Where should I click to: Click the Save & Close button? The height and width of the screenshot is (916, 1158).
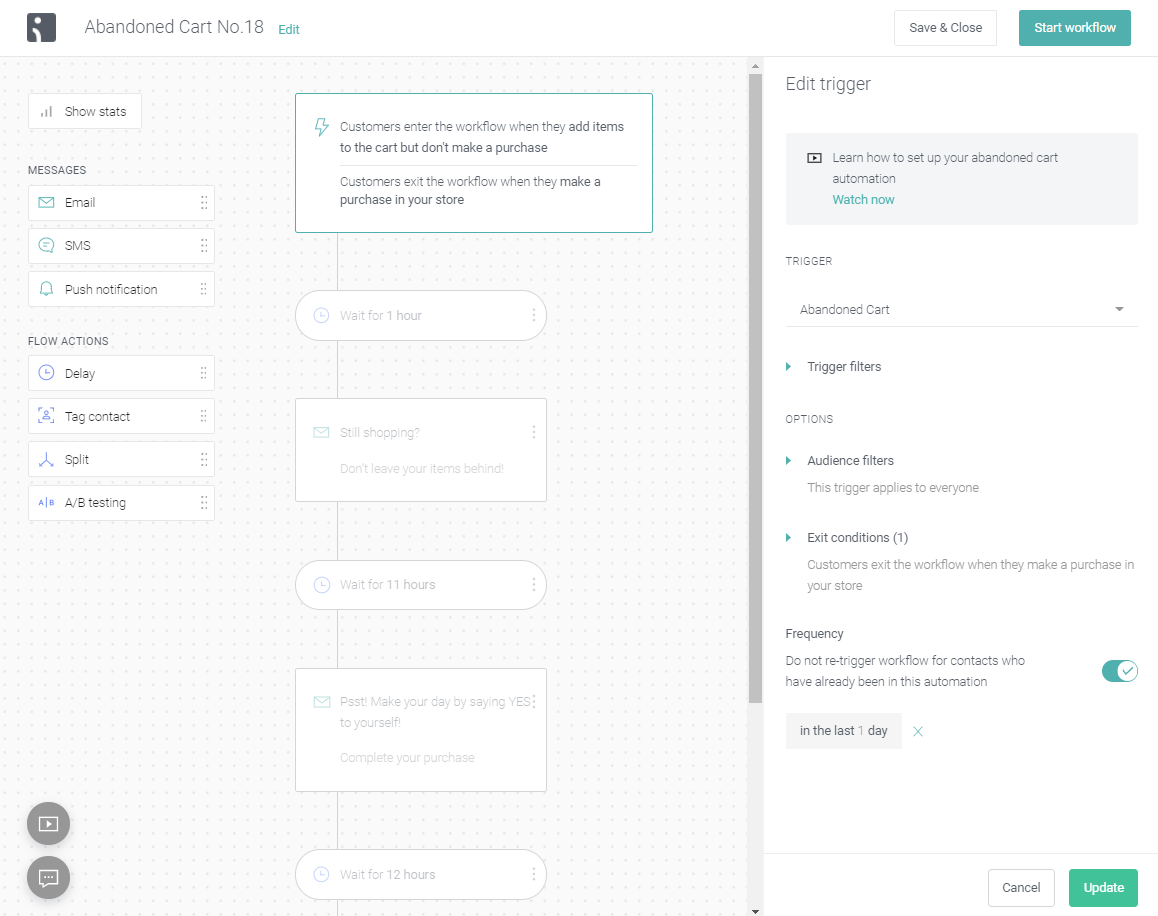pos(945,28)
